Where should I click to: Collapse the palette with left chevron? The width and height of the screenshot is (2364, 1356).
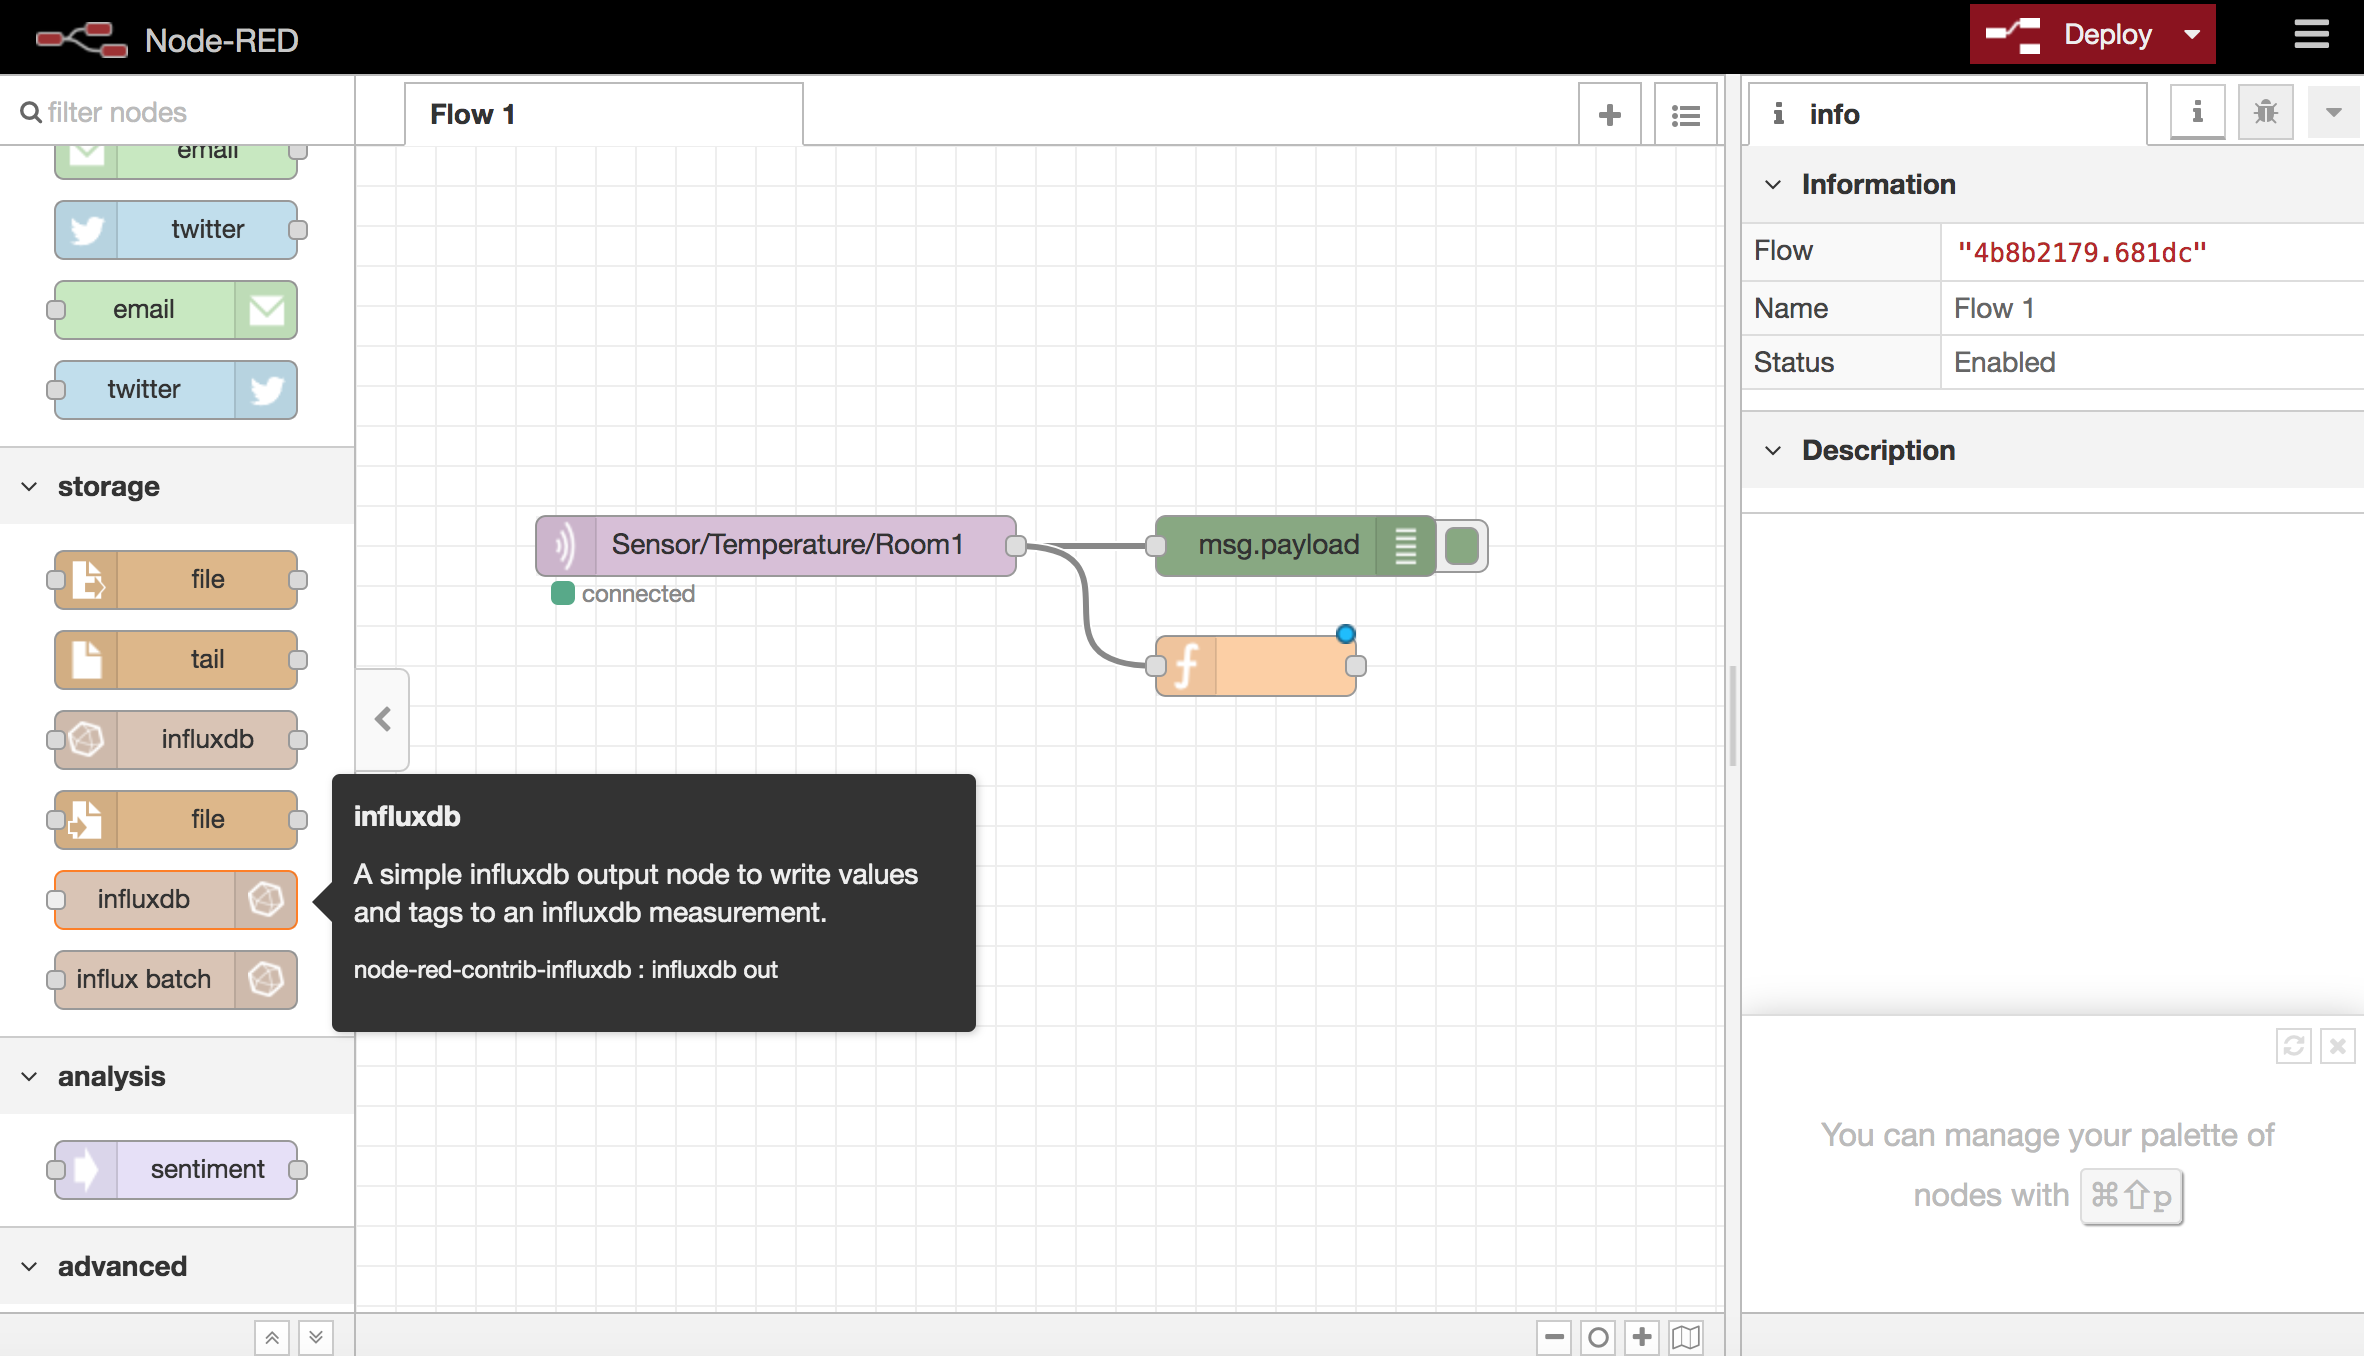[383, 719]
